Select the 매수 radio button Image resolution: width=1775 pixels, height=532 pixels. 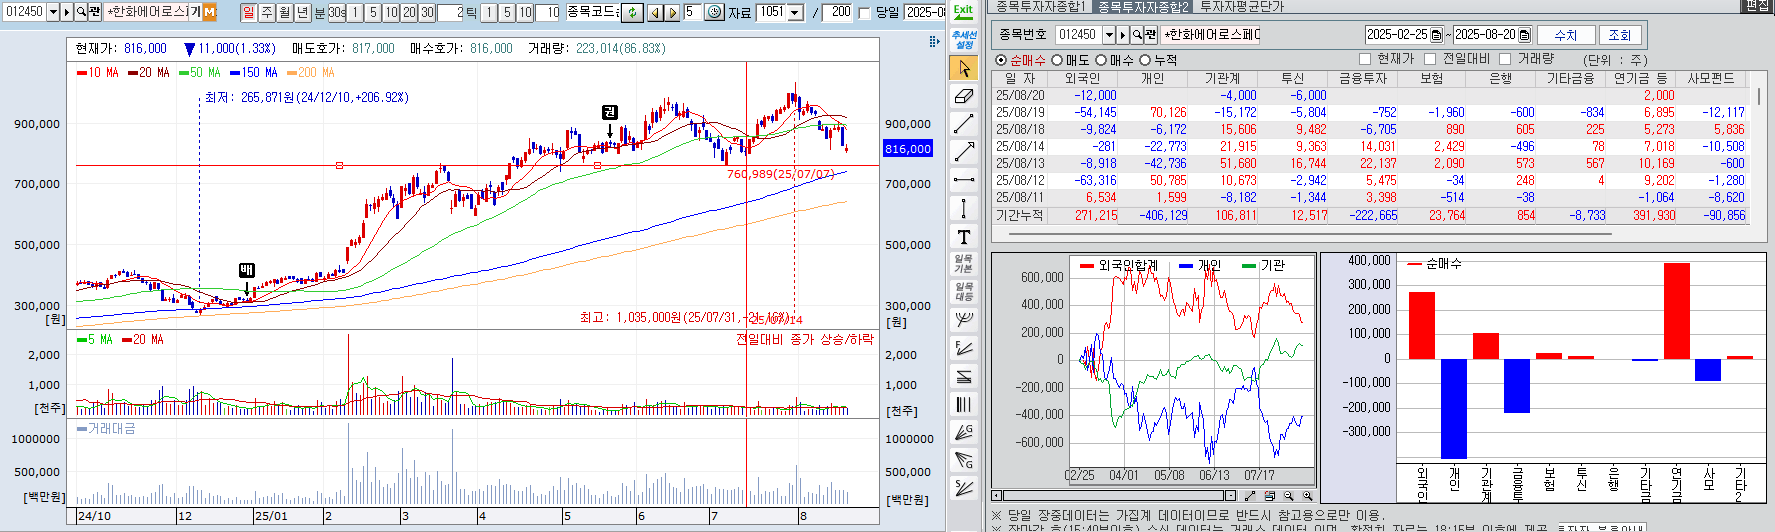click(x=1101, y=60)
